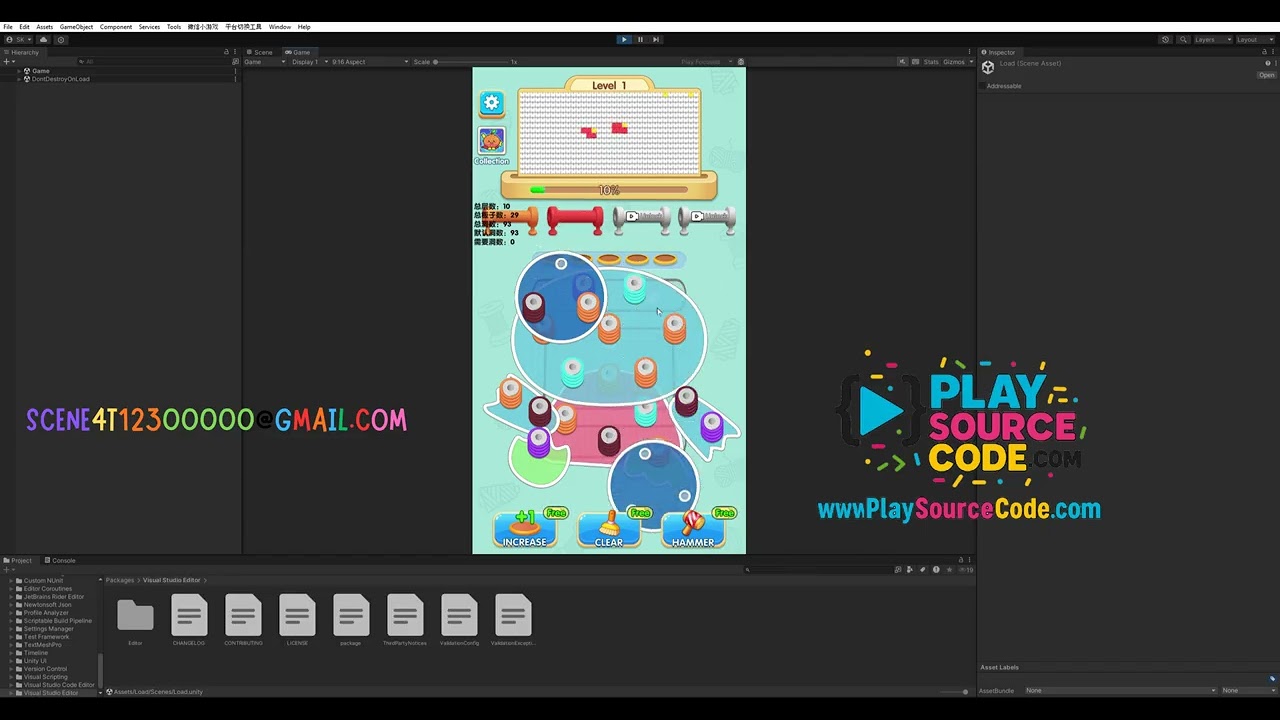Click the Hierarchy add (+) button

tap(8, 62)
